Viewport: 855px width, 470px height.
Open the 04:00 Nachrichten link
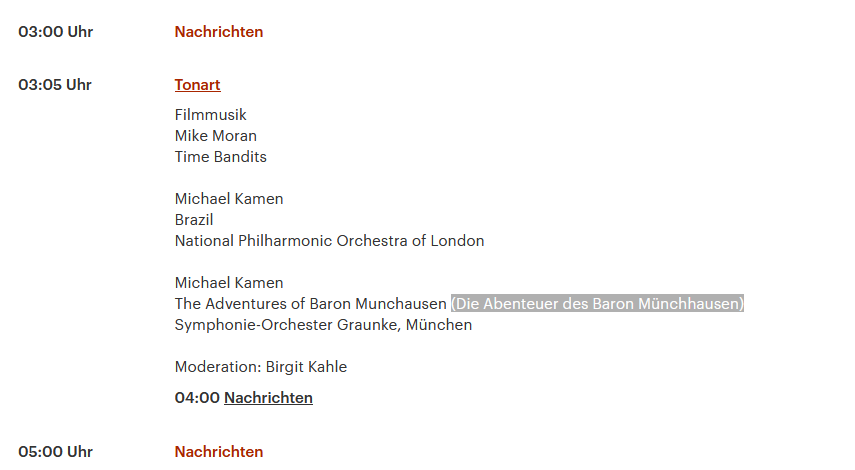pos(268,397)
